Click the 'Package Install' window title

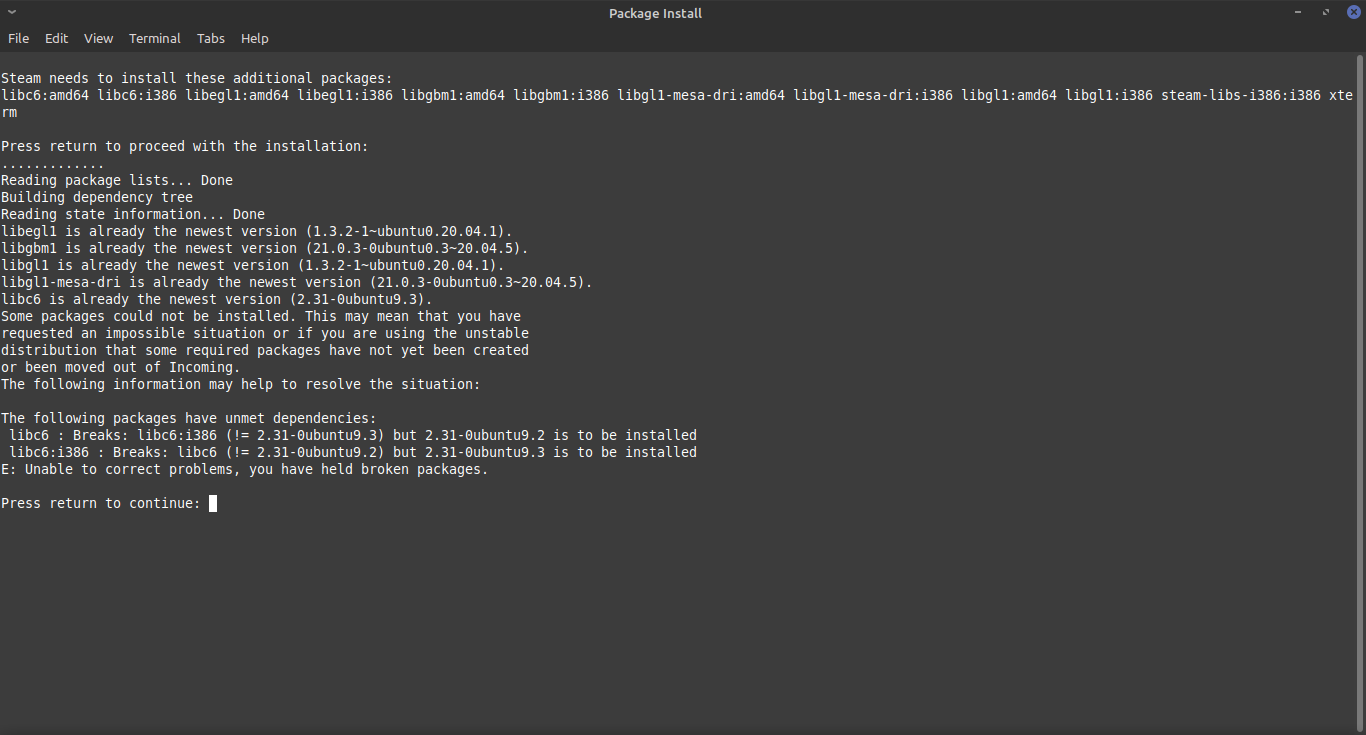coord(655,13)
